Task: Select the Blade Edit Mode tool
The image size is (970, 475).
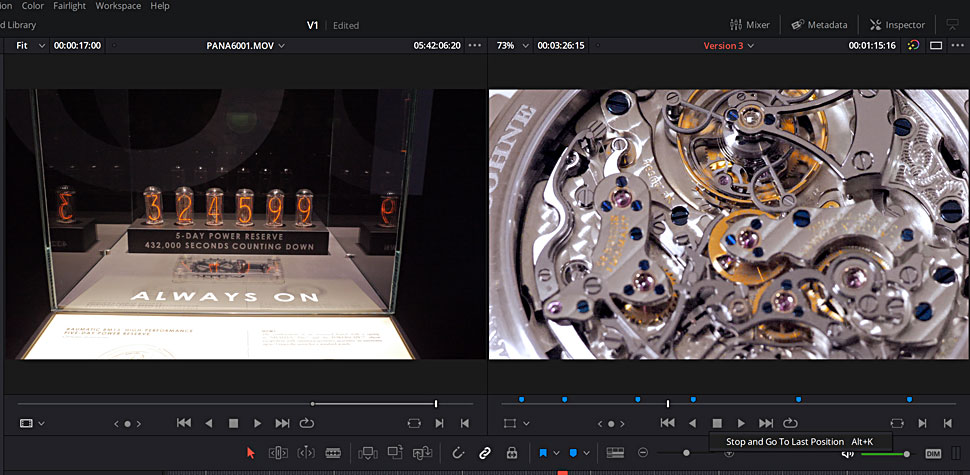Action: pos(333,453)
